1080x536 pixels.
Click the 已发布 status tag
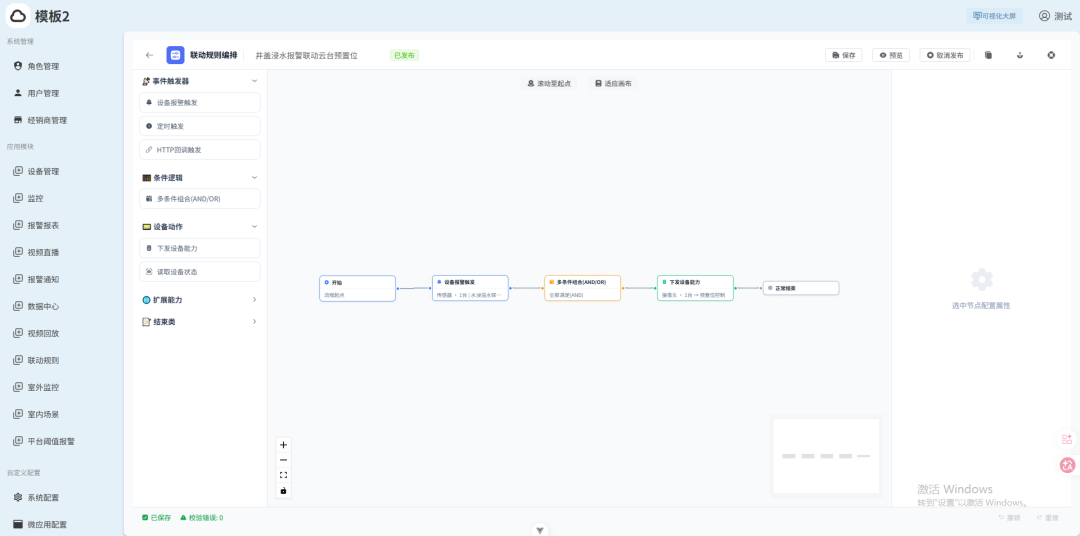tap(404, 55)
